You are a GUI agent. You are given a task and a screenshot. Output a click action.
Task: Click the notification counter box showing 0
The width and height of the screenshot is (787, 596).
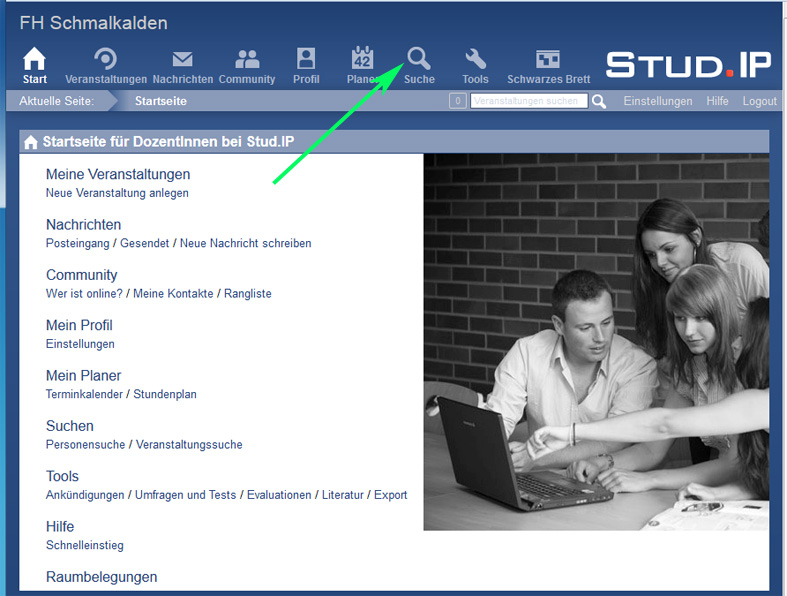tap(457, 101)
